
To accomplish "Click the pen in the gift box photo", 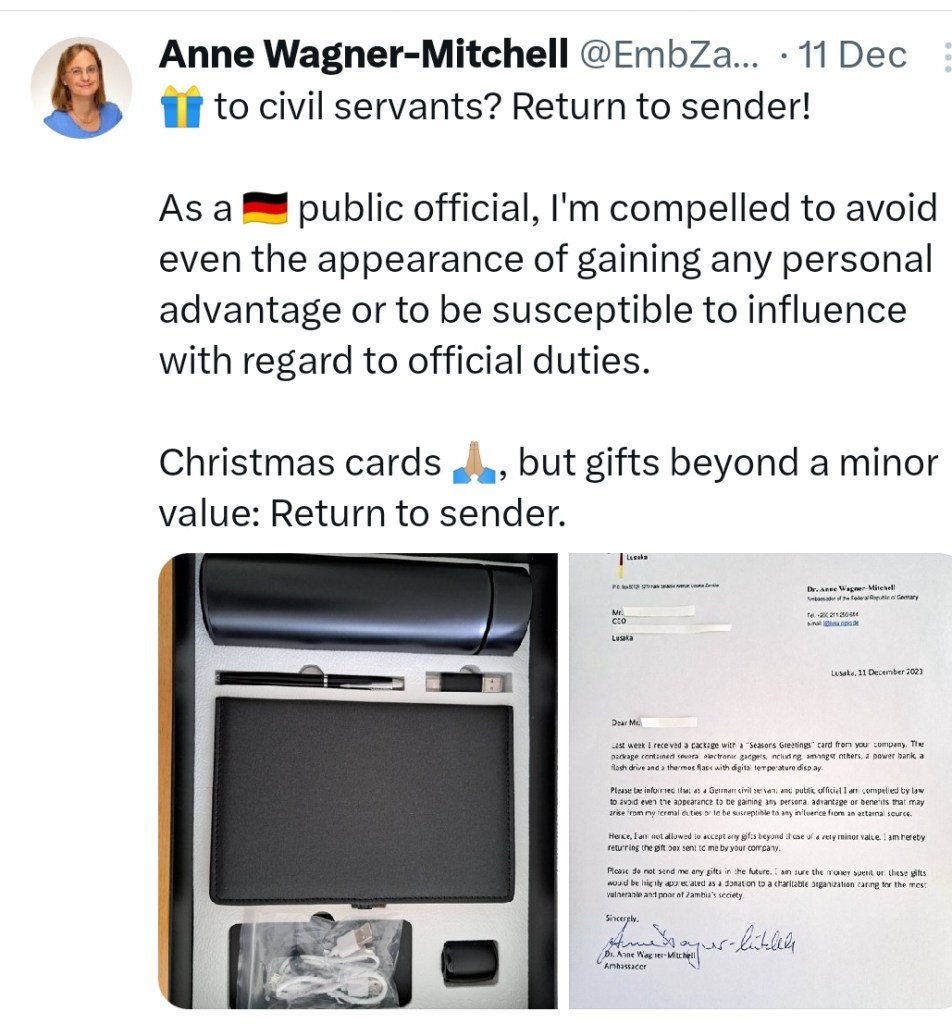I will (x=311, y=681).
